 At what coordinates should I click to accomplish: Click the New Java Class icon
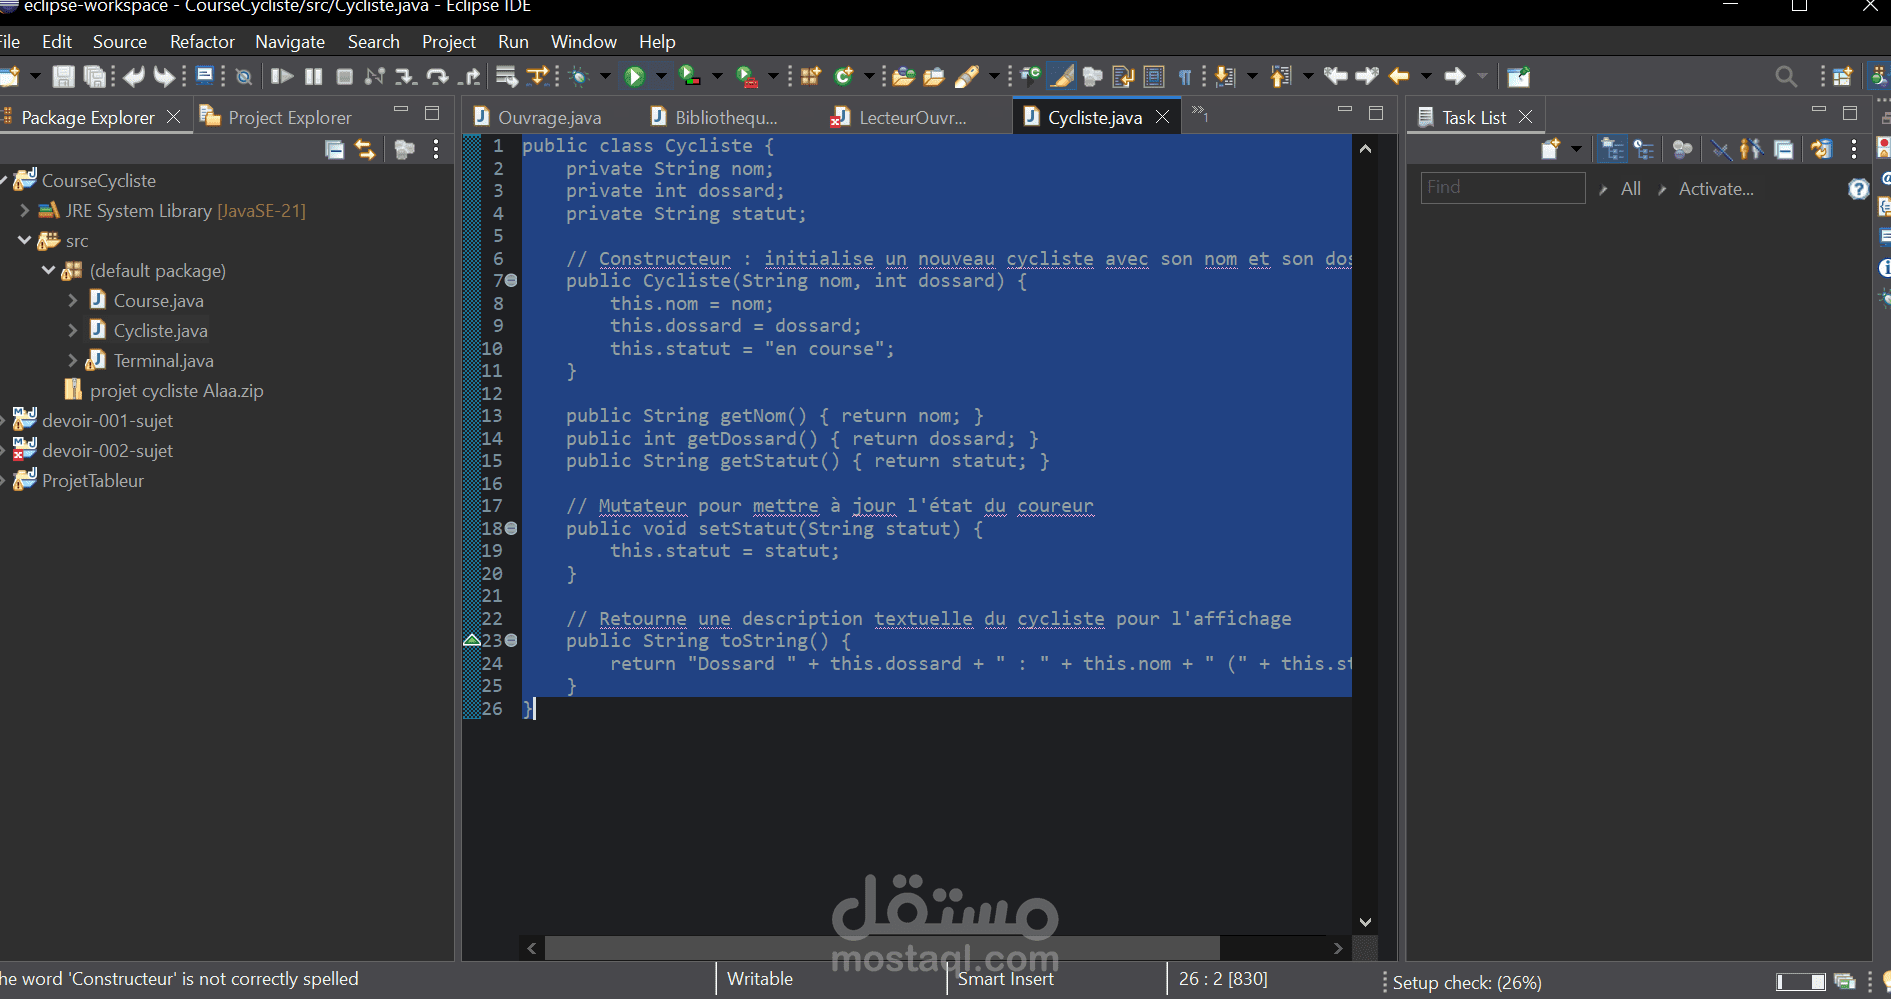(844, 76)
